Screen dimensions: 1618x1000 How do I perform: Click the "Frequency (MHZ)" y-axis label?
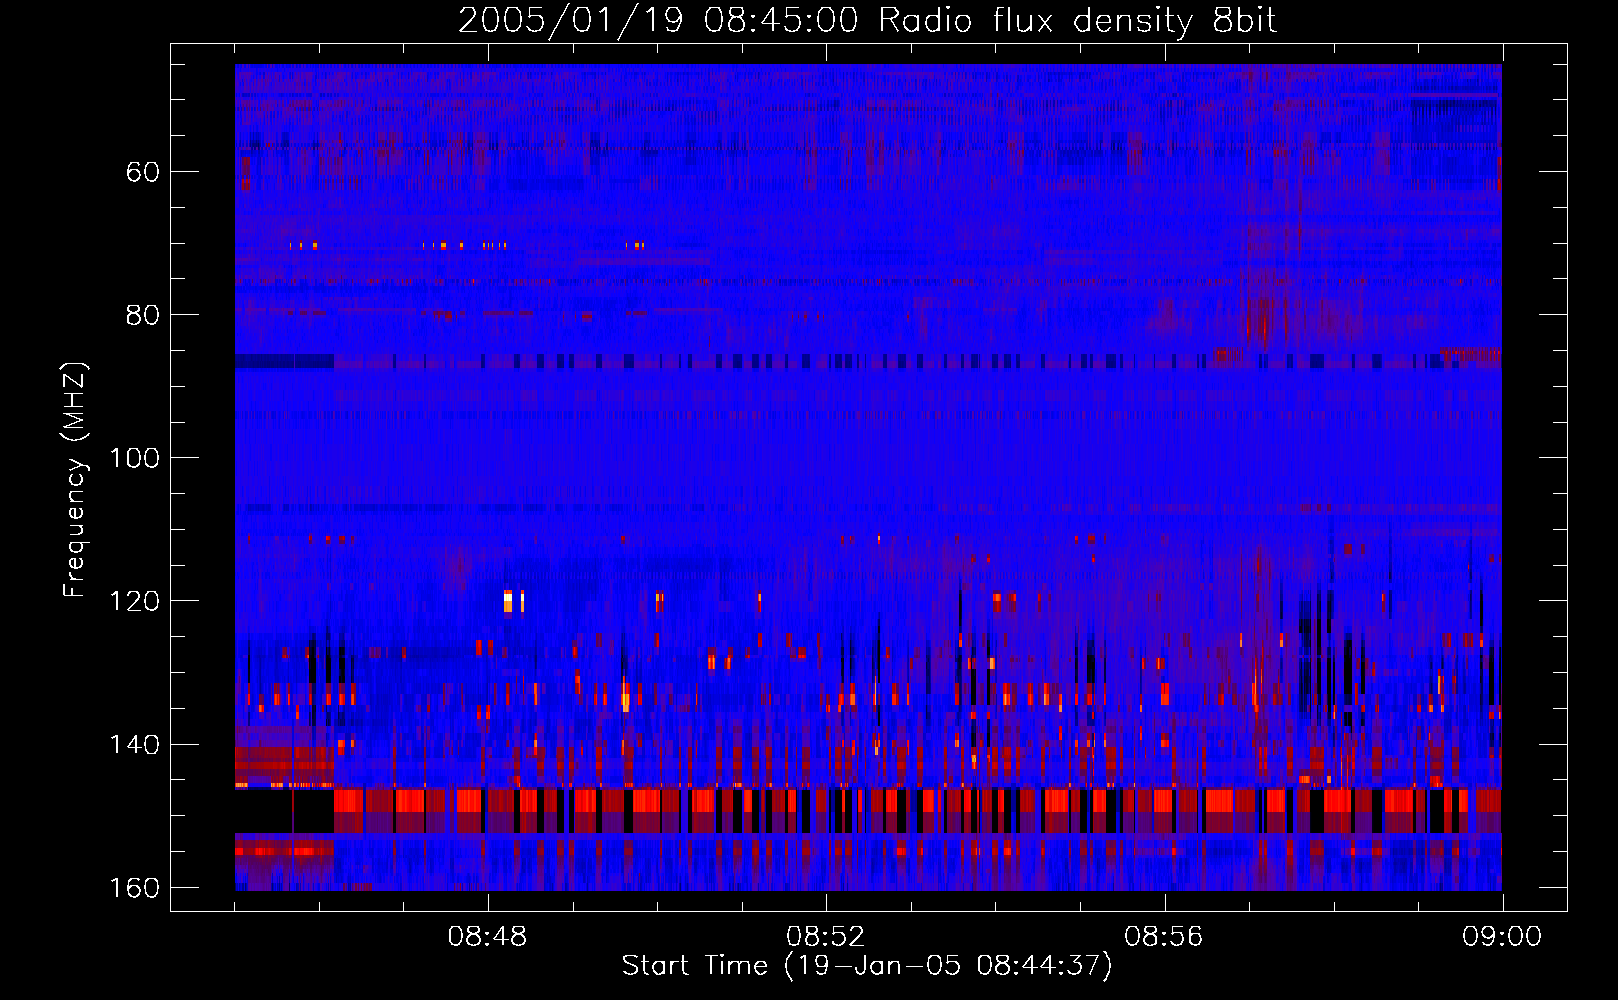coord(75,479)
